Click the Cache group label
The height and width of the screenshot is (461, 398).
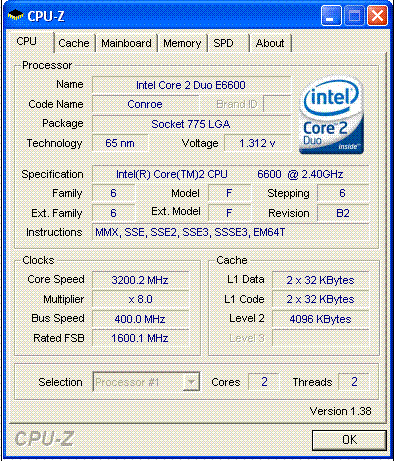pyautogui.click(x=232, y=260)
